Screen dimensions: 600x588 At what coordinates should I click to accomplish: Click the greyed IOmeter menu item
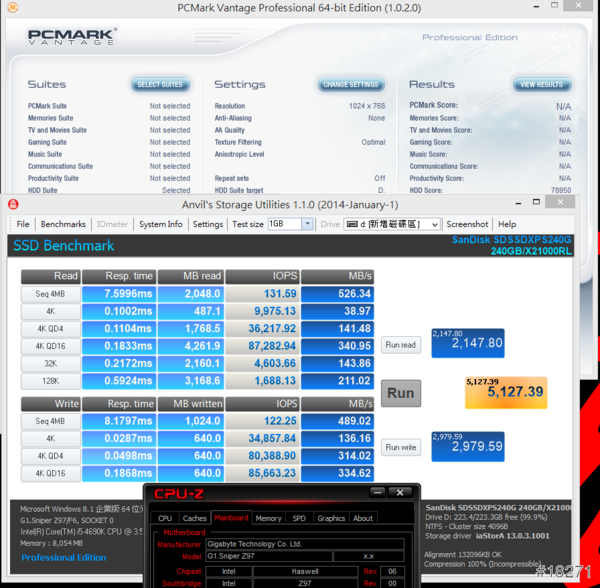click(112, 224)
